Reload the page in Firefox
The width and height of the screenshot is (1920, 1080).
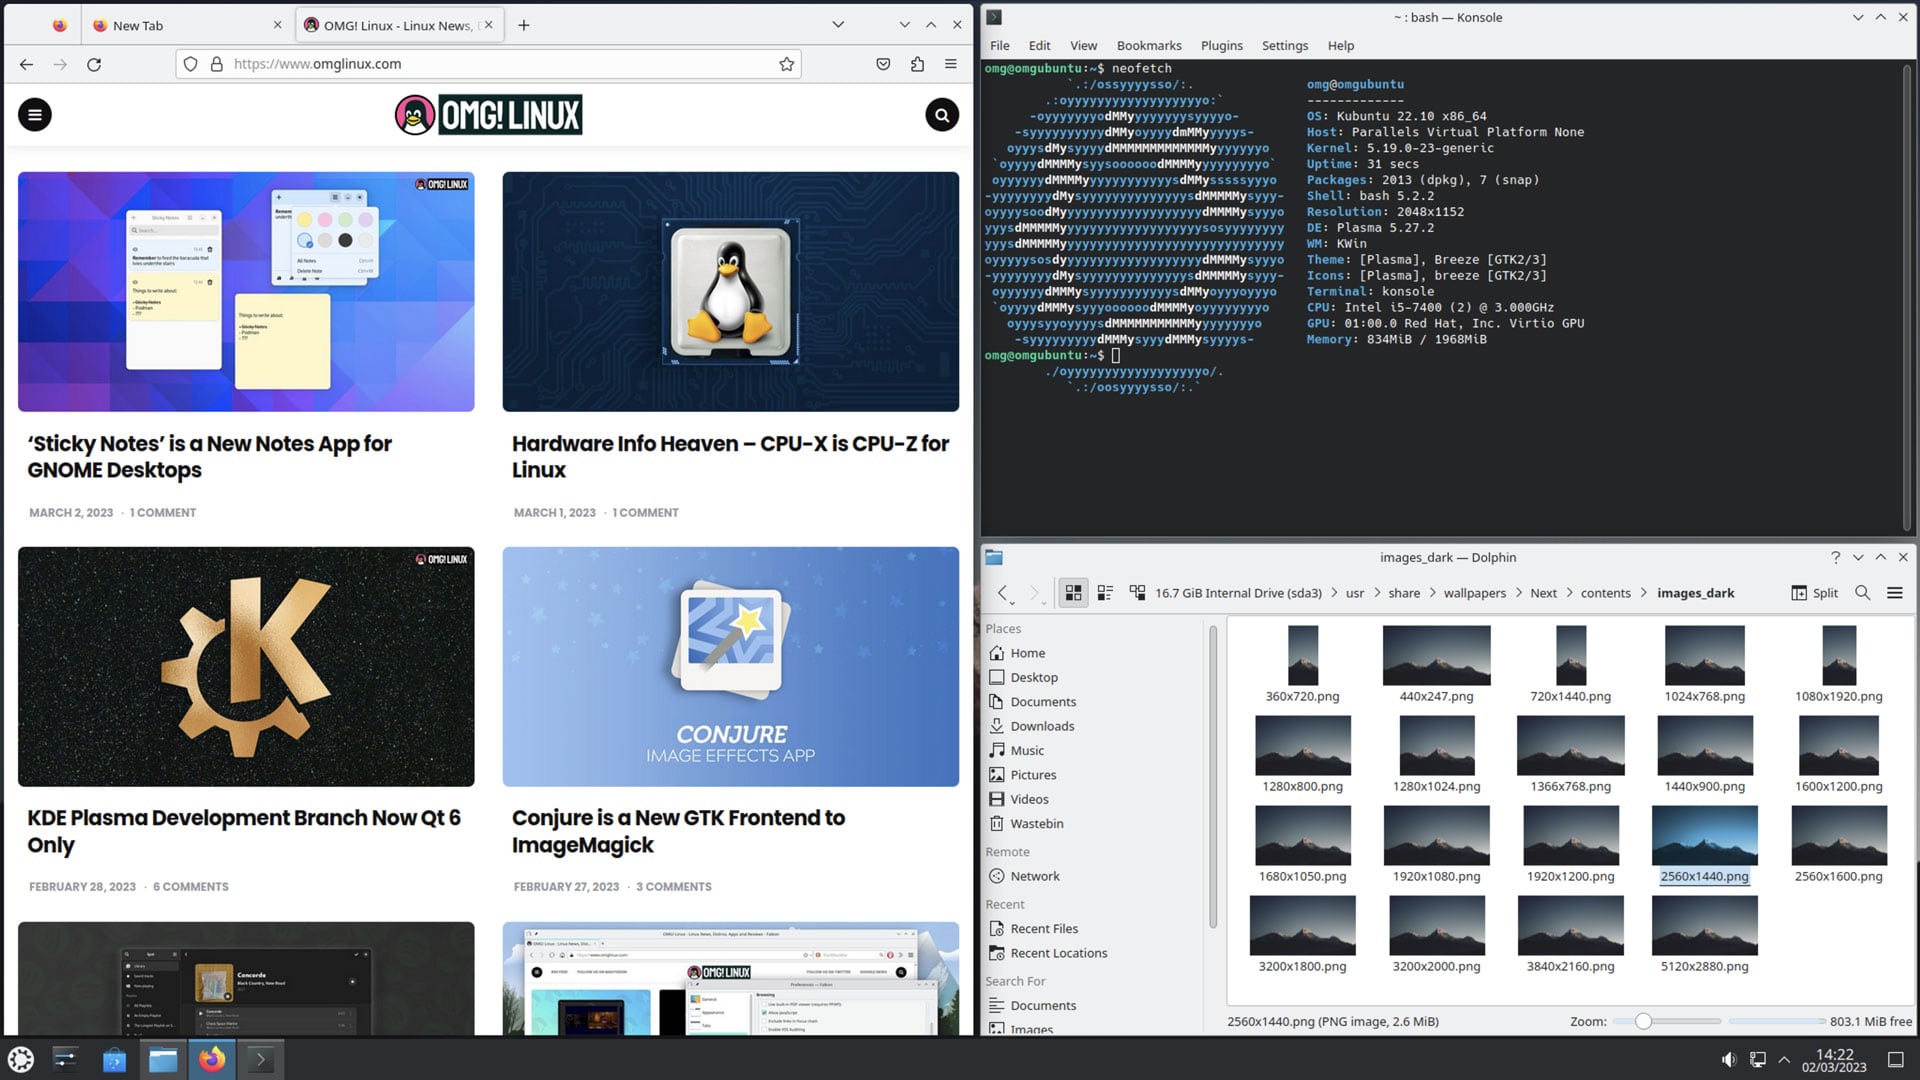tap(94, 64)
